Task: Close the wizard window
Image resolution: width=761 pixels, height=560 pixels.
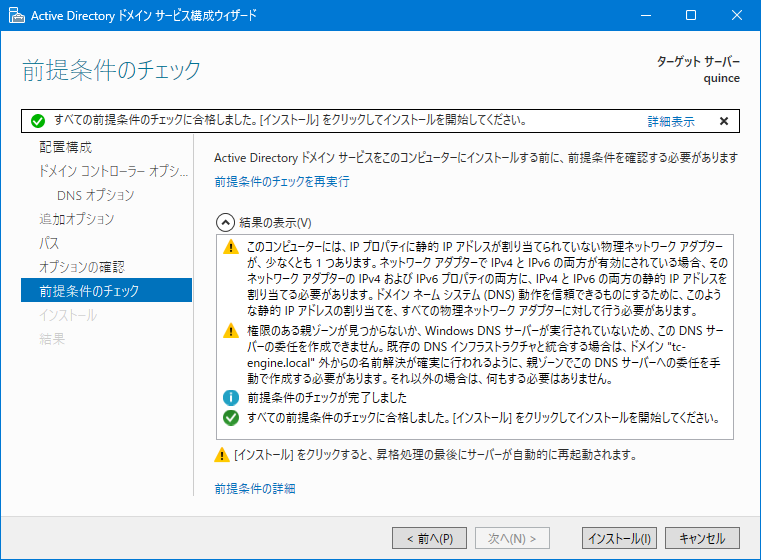Action: click(x=737, y=16)
